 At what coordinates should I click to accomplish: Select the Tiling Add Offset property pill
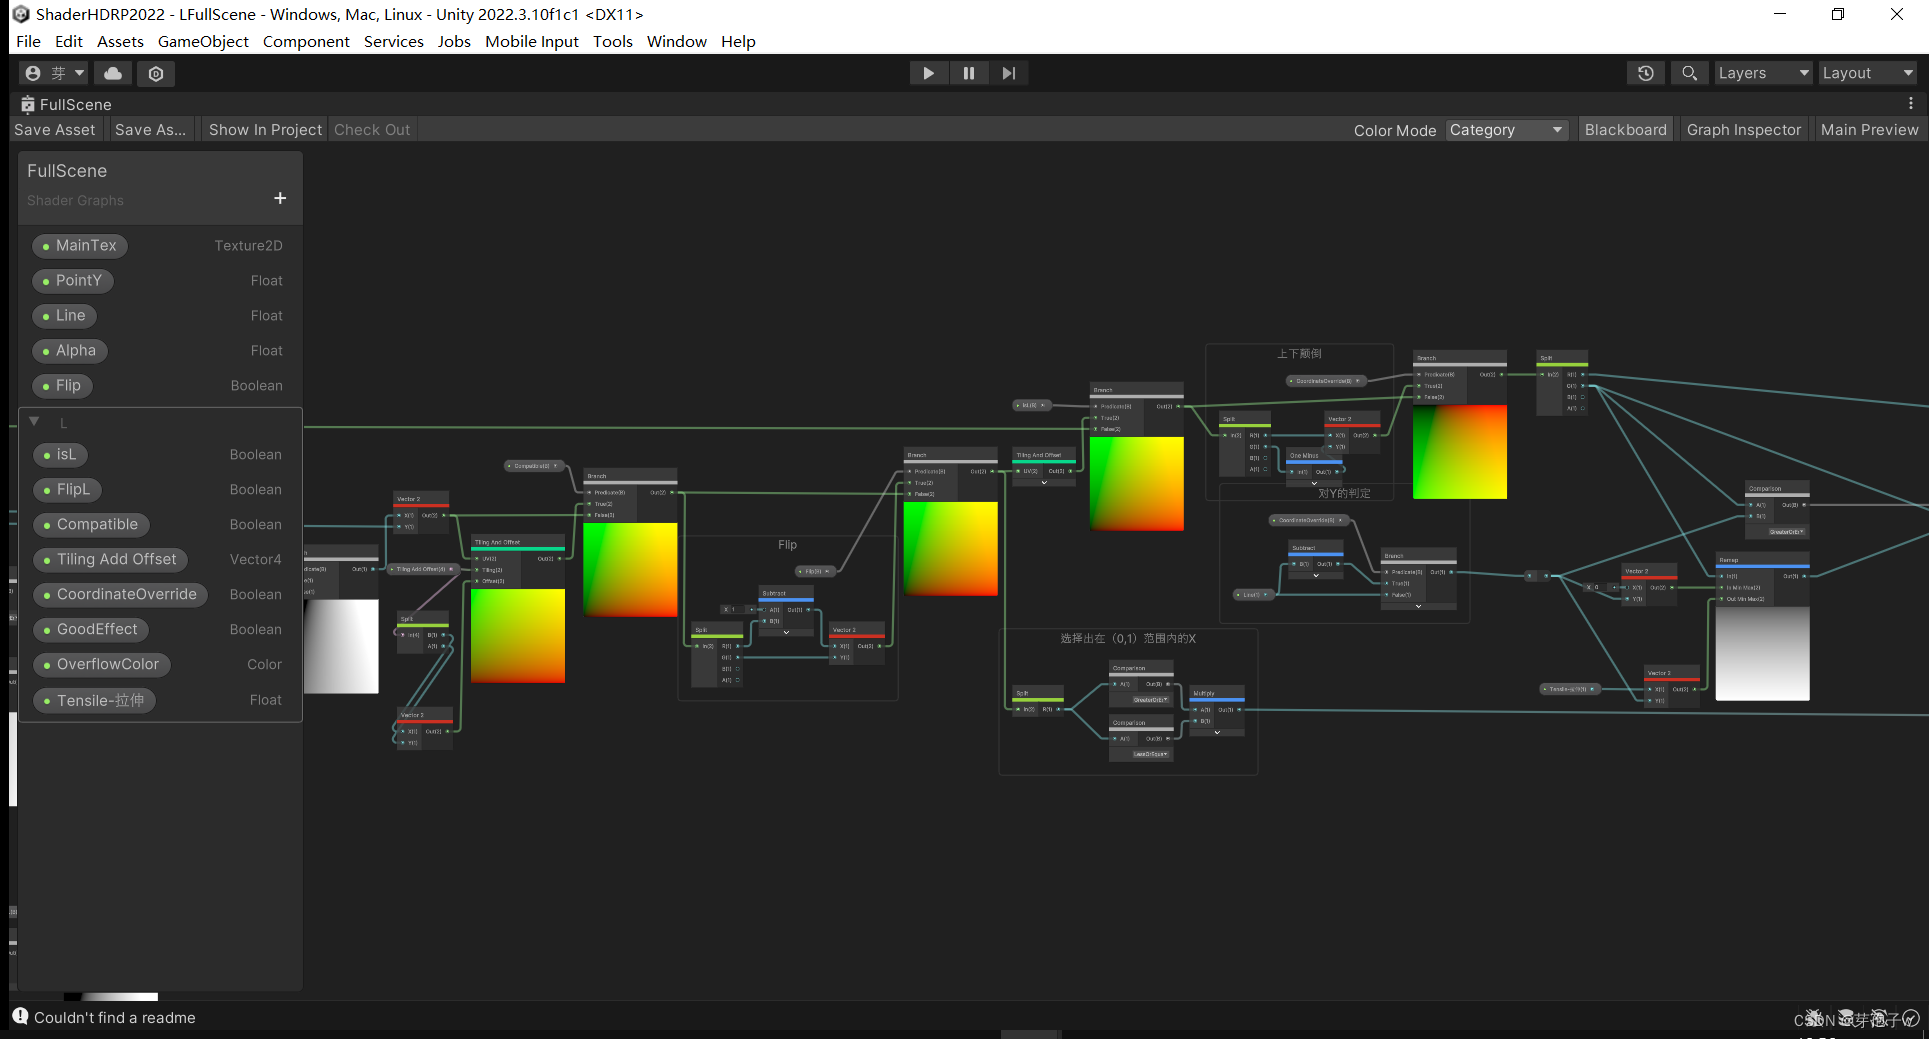111,559
